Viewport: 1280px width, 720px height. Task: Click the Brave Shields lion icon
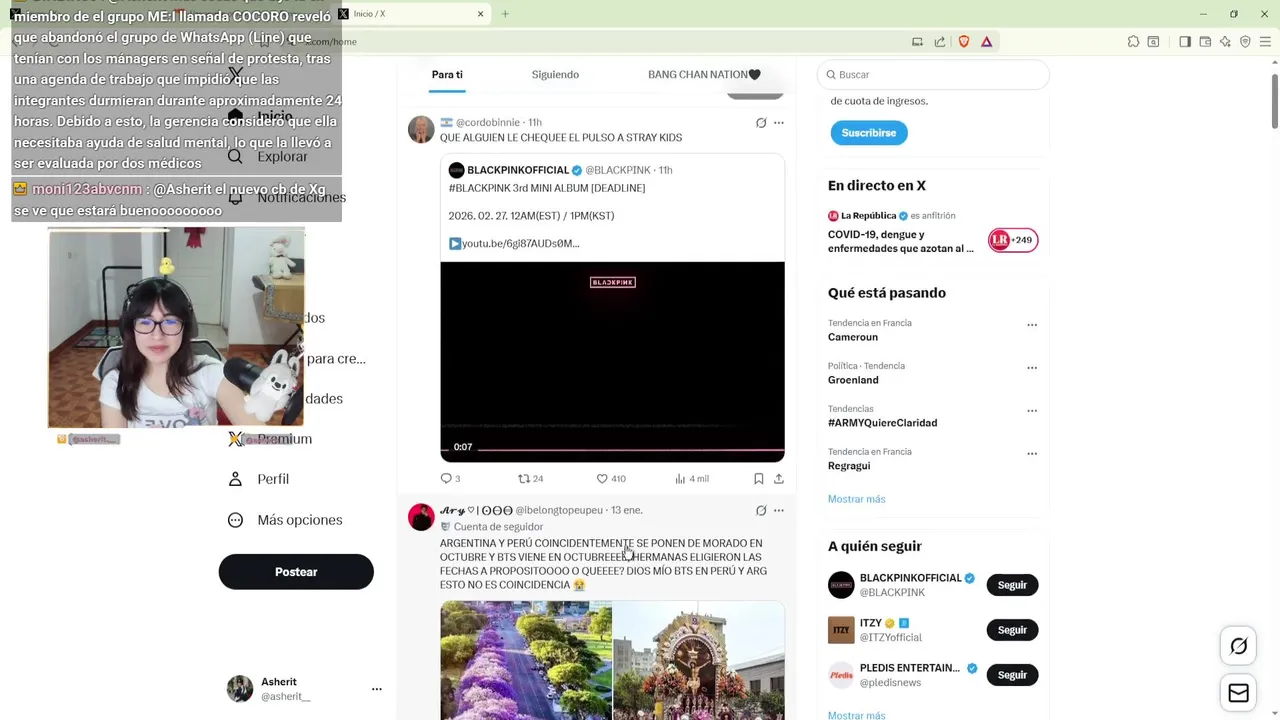click(x=964, y=41)
